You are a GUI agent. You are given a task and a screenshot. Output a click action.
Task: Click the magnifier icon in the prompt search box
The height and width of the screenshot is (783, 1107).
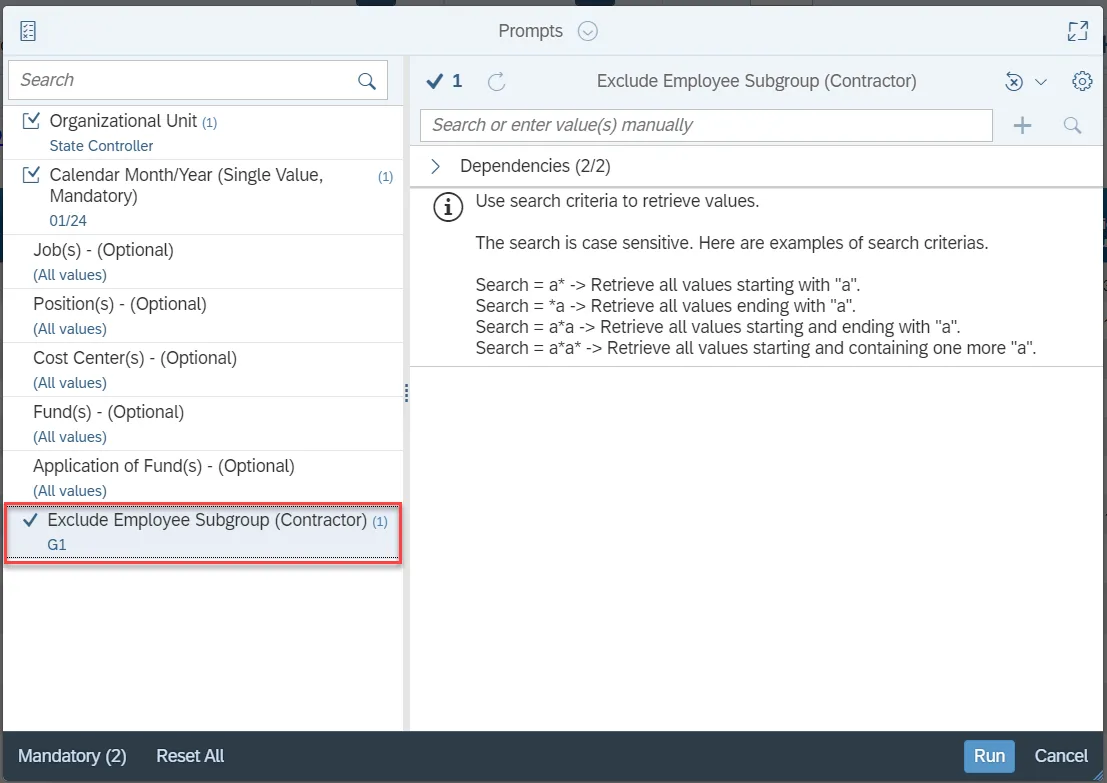pos(367,81)
